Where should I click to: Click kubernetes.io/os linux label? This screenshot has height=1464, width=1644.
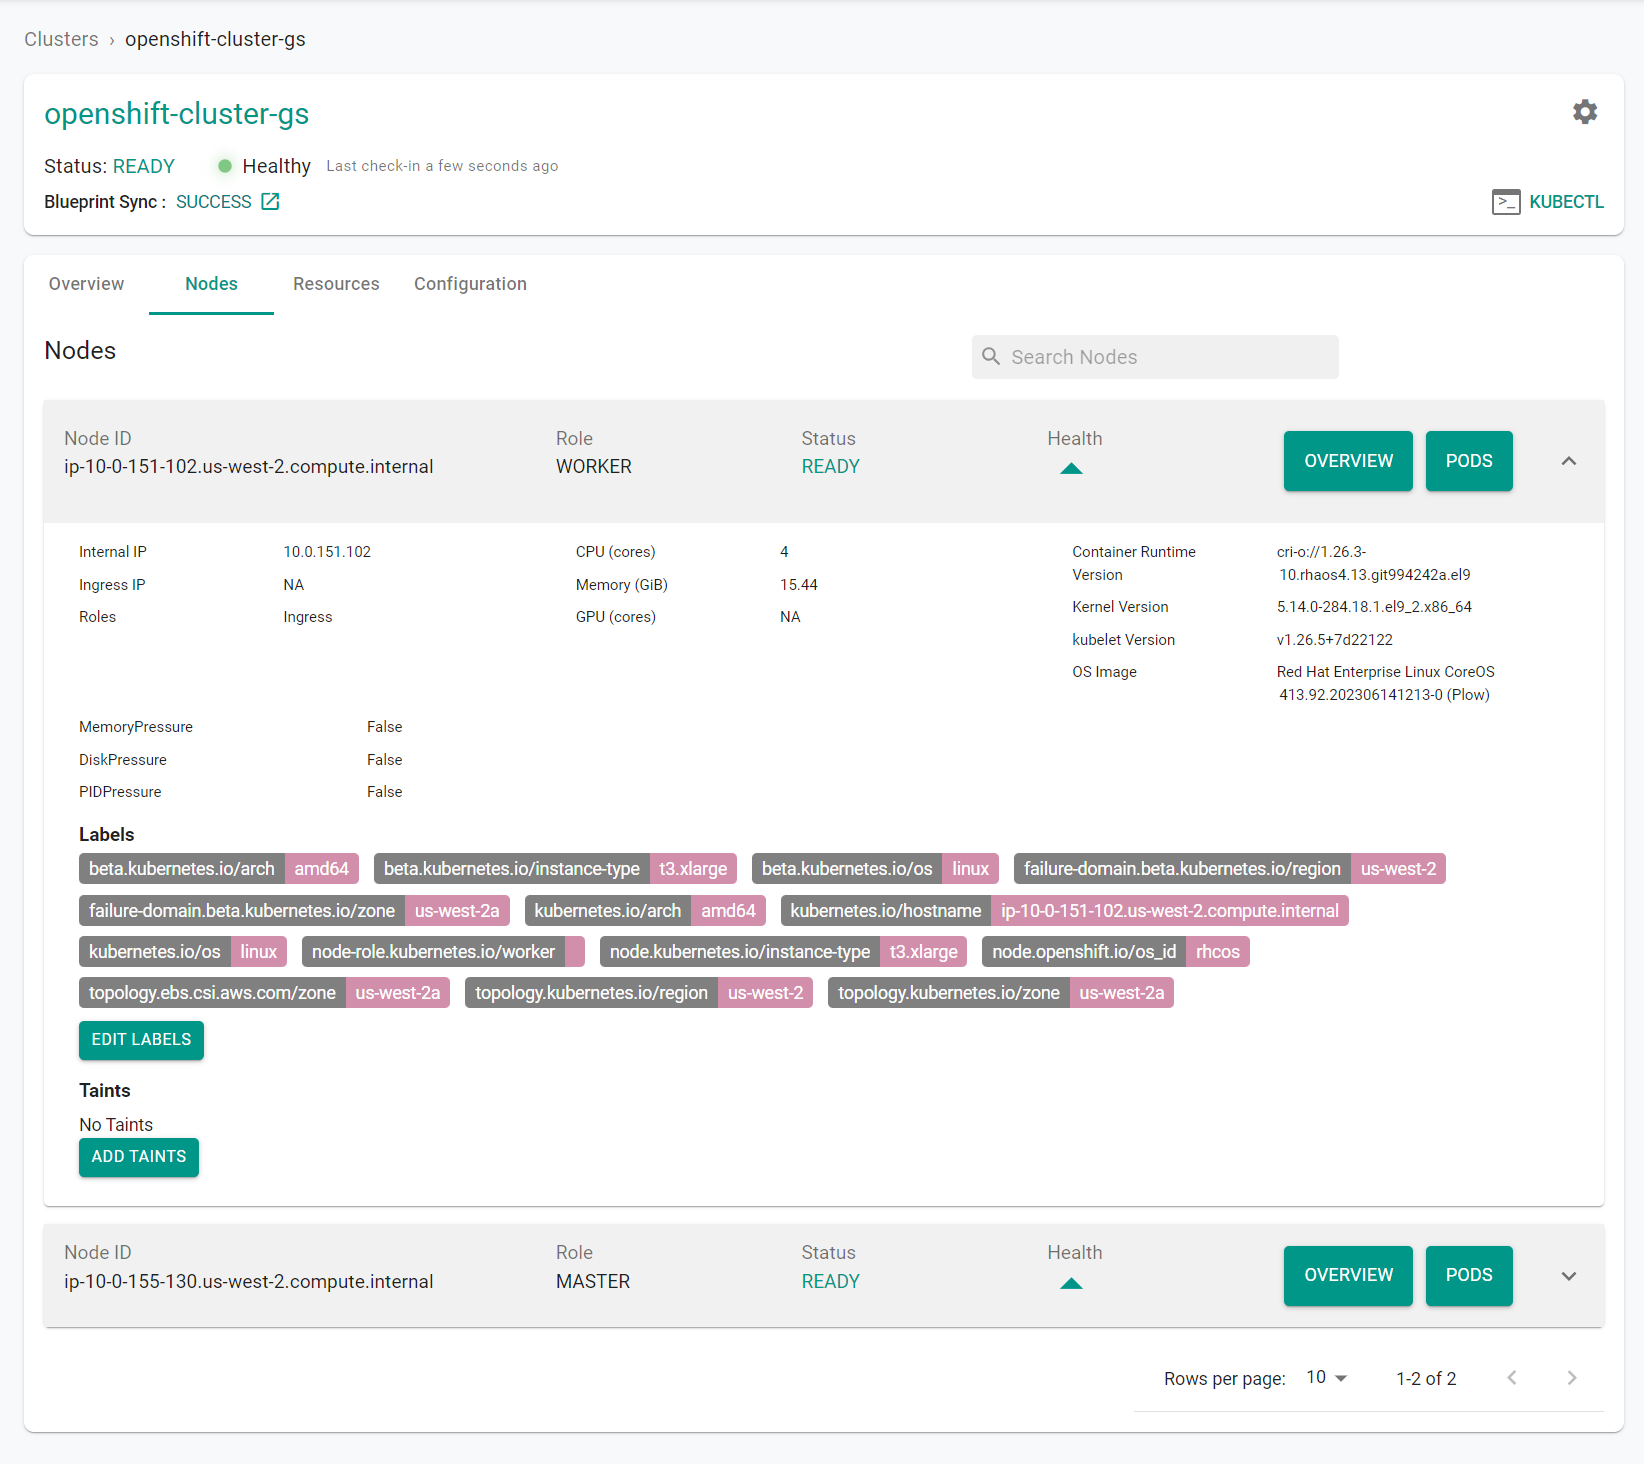183,952
